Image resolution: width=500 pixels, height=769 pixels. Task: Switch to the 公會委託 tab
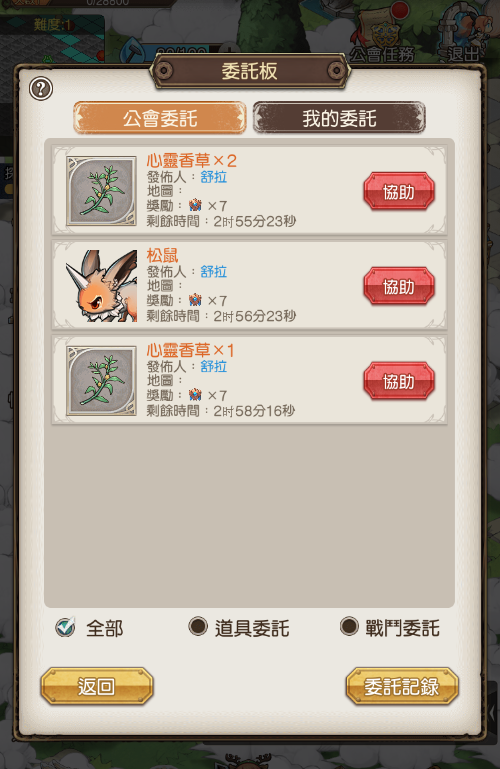click(160, 118)
